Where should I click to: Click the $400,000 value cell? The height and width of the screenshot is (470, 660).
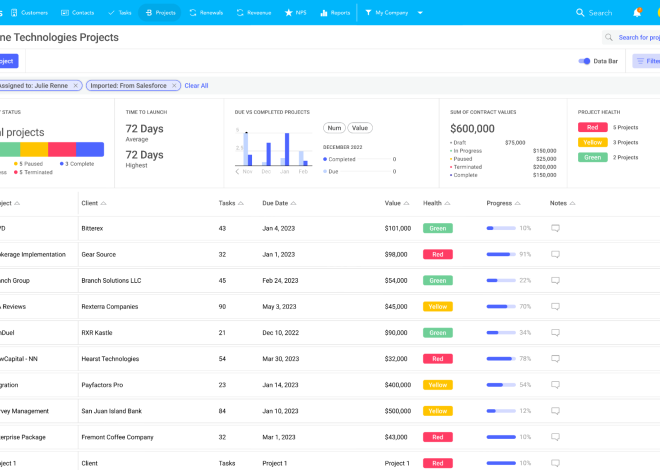[398, 385]
